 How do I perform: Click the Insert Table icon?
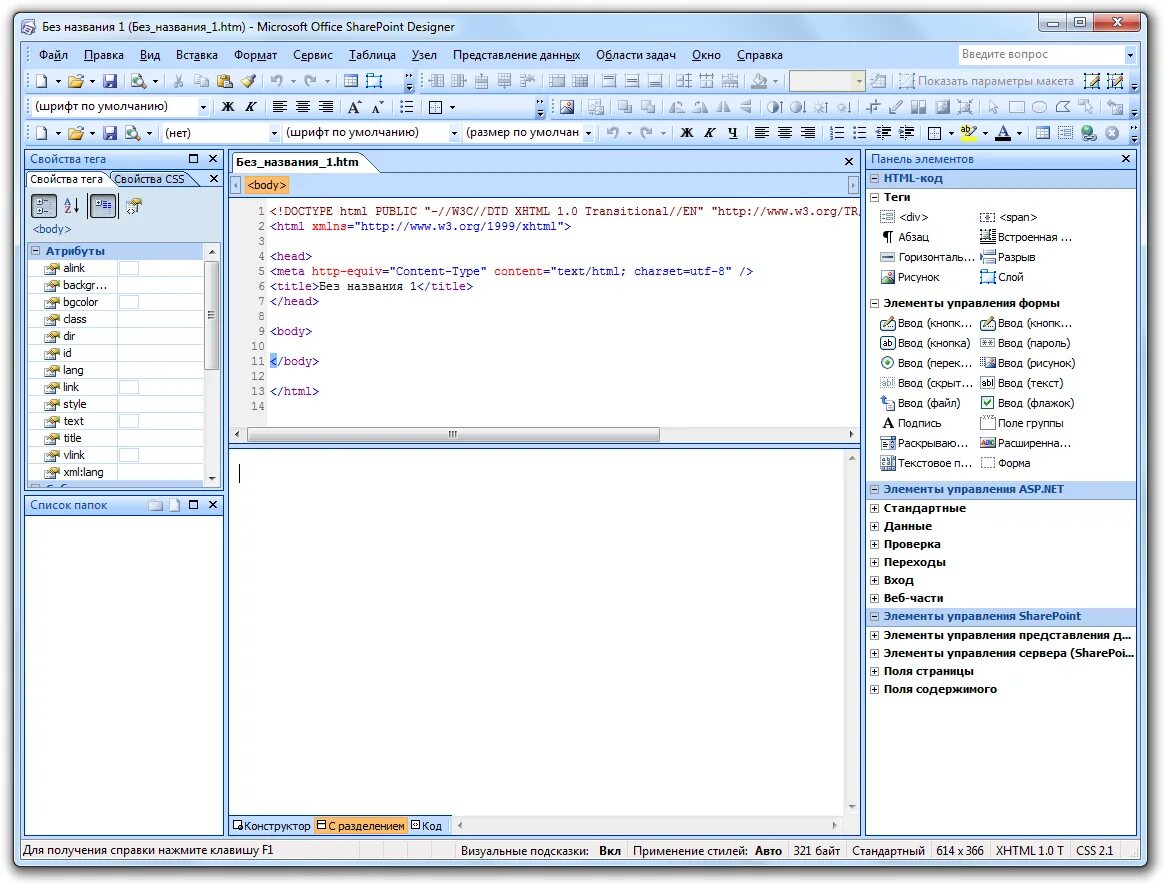pyautogui.click(x=351, y=81)
